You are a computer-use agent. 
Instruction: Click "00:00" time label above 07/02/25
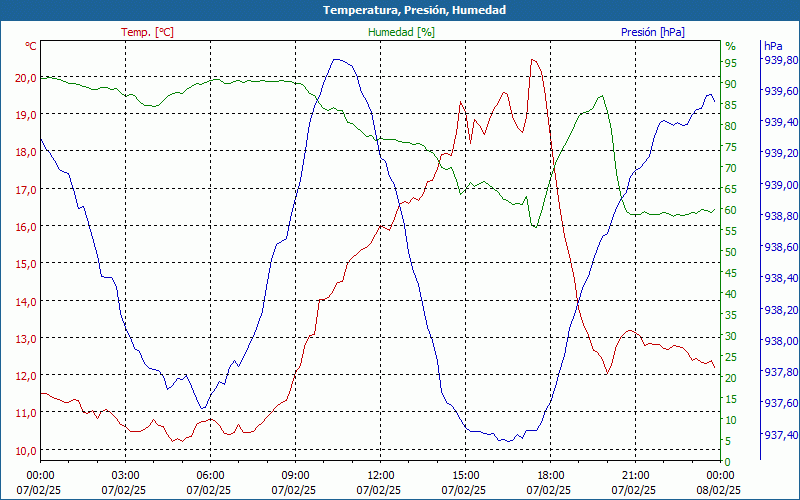(40, 476)
